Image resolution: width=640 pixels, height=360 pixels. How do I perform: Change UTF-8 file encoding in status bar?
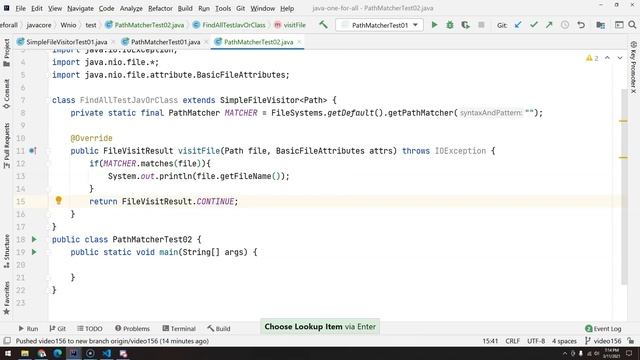pyautogui.click(x=536, y=341)
